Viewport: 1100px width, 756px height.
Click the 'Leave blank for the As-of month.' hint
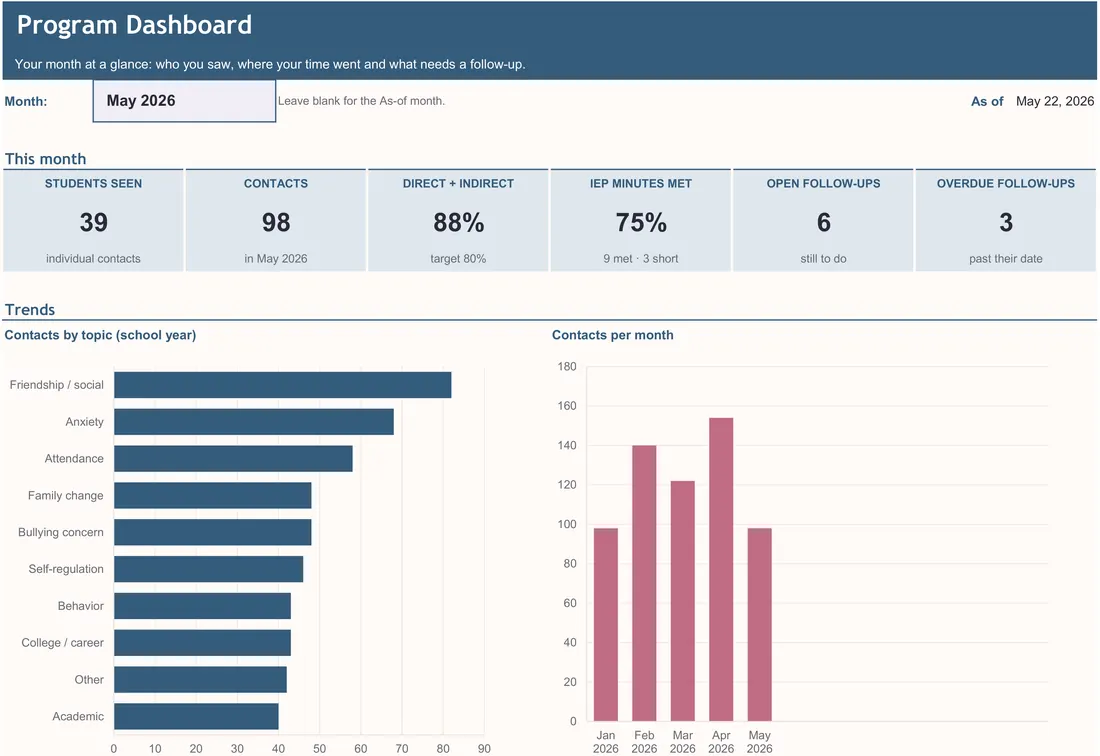361,101
